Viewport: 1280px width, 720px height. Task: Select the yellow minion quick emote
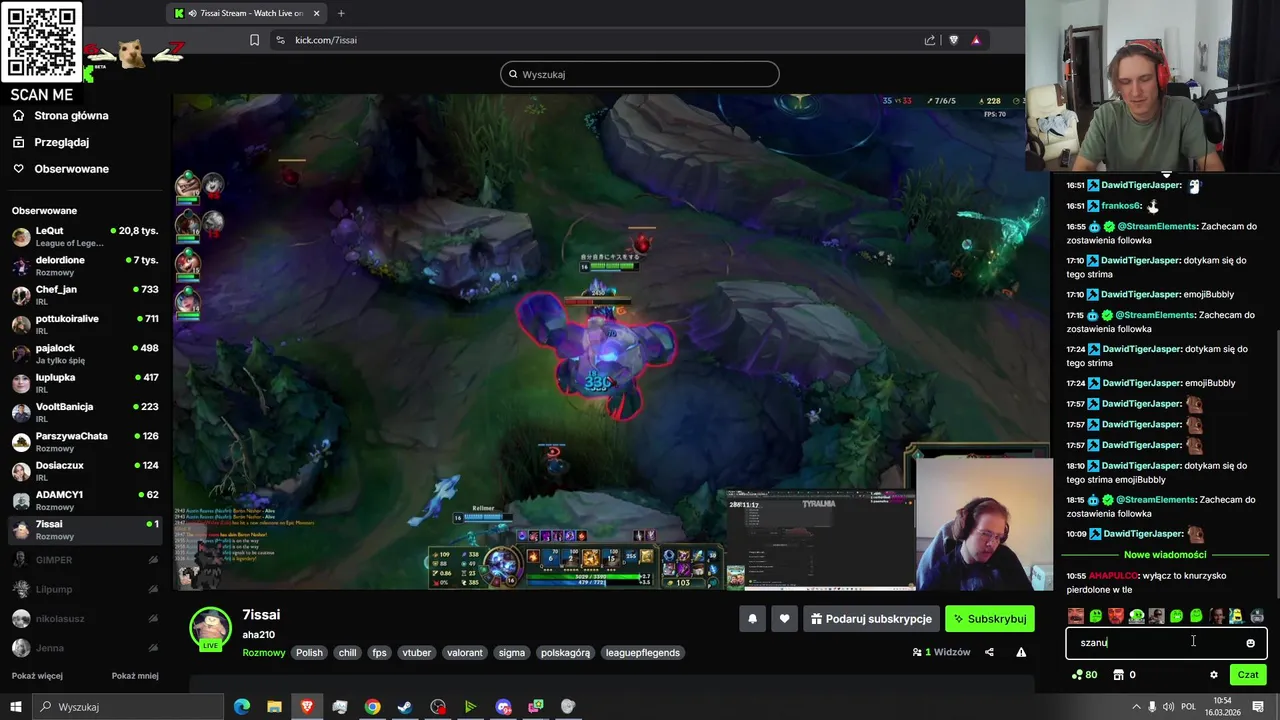[x=1237, y=616]
